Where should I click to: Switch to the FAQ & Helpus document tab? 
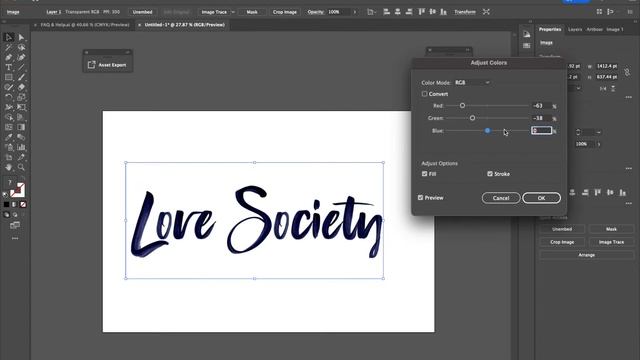tap(85, 25)
